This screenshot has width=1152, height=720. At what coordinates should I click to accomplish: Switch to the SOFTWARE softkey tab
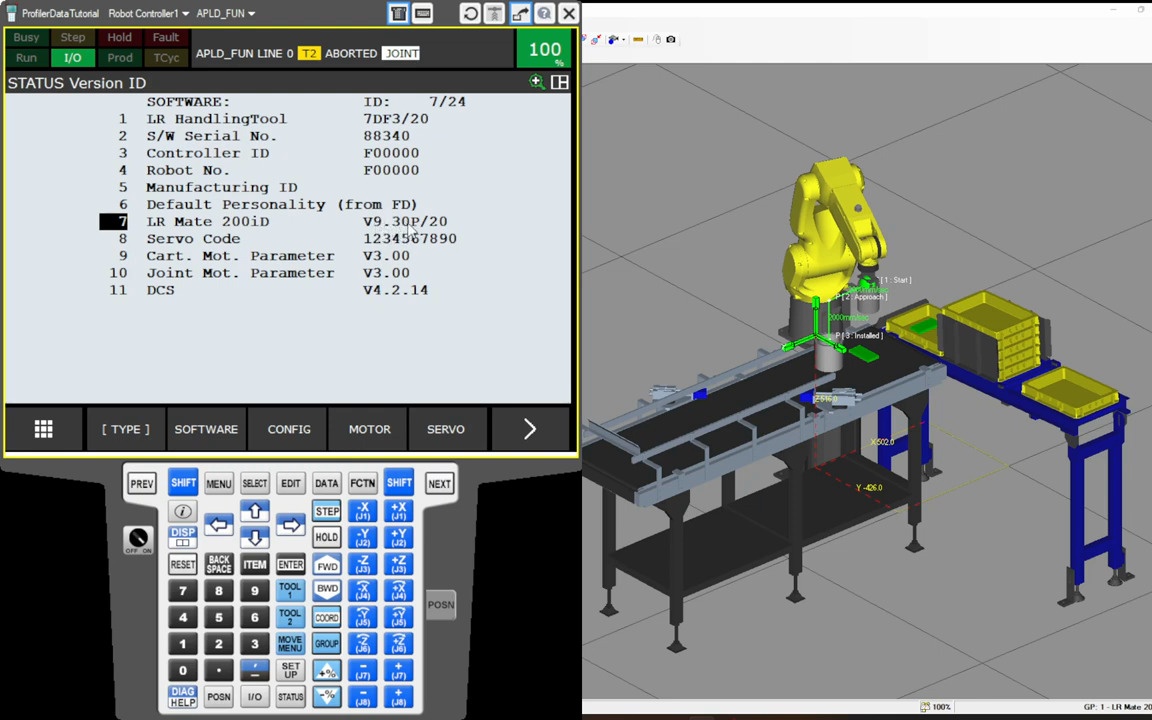(x=206, y=429)
